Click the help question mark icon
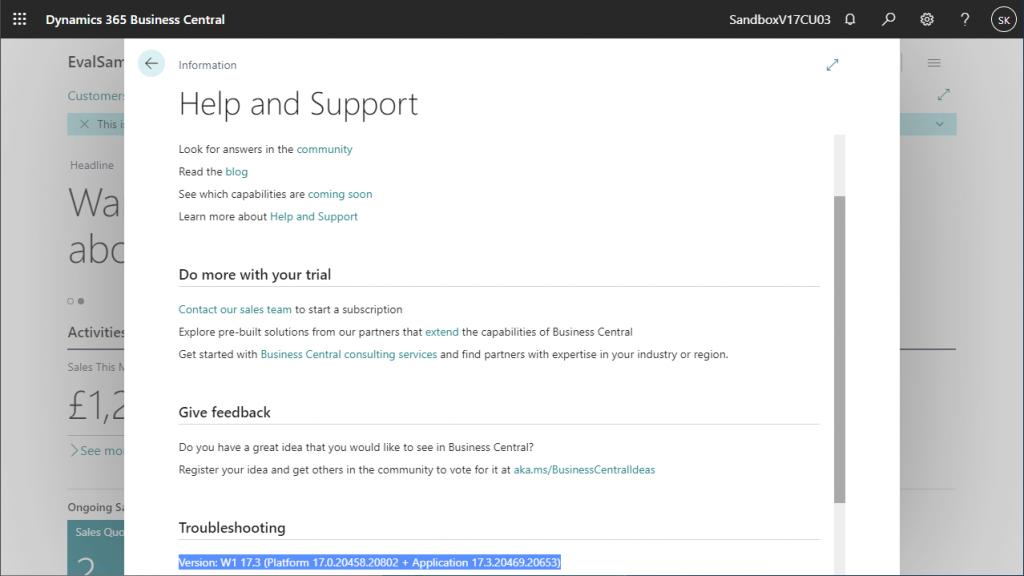The width and height of the screenshot is (1024, 576). click(x=965, y=20)
